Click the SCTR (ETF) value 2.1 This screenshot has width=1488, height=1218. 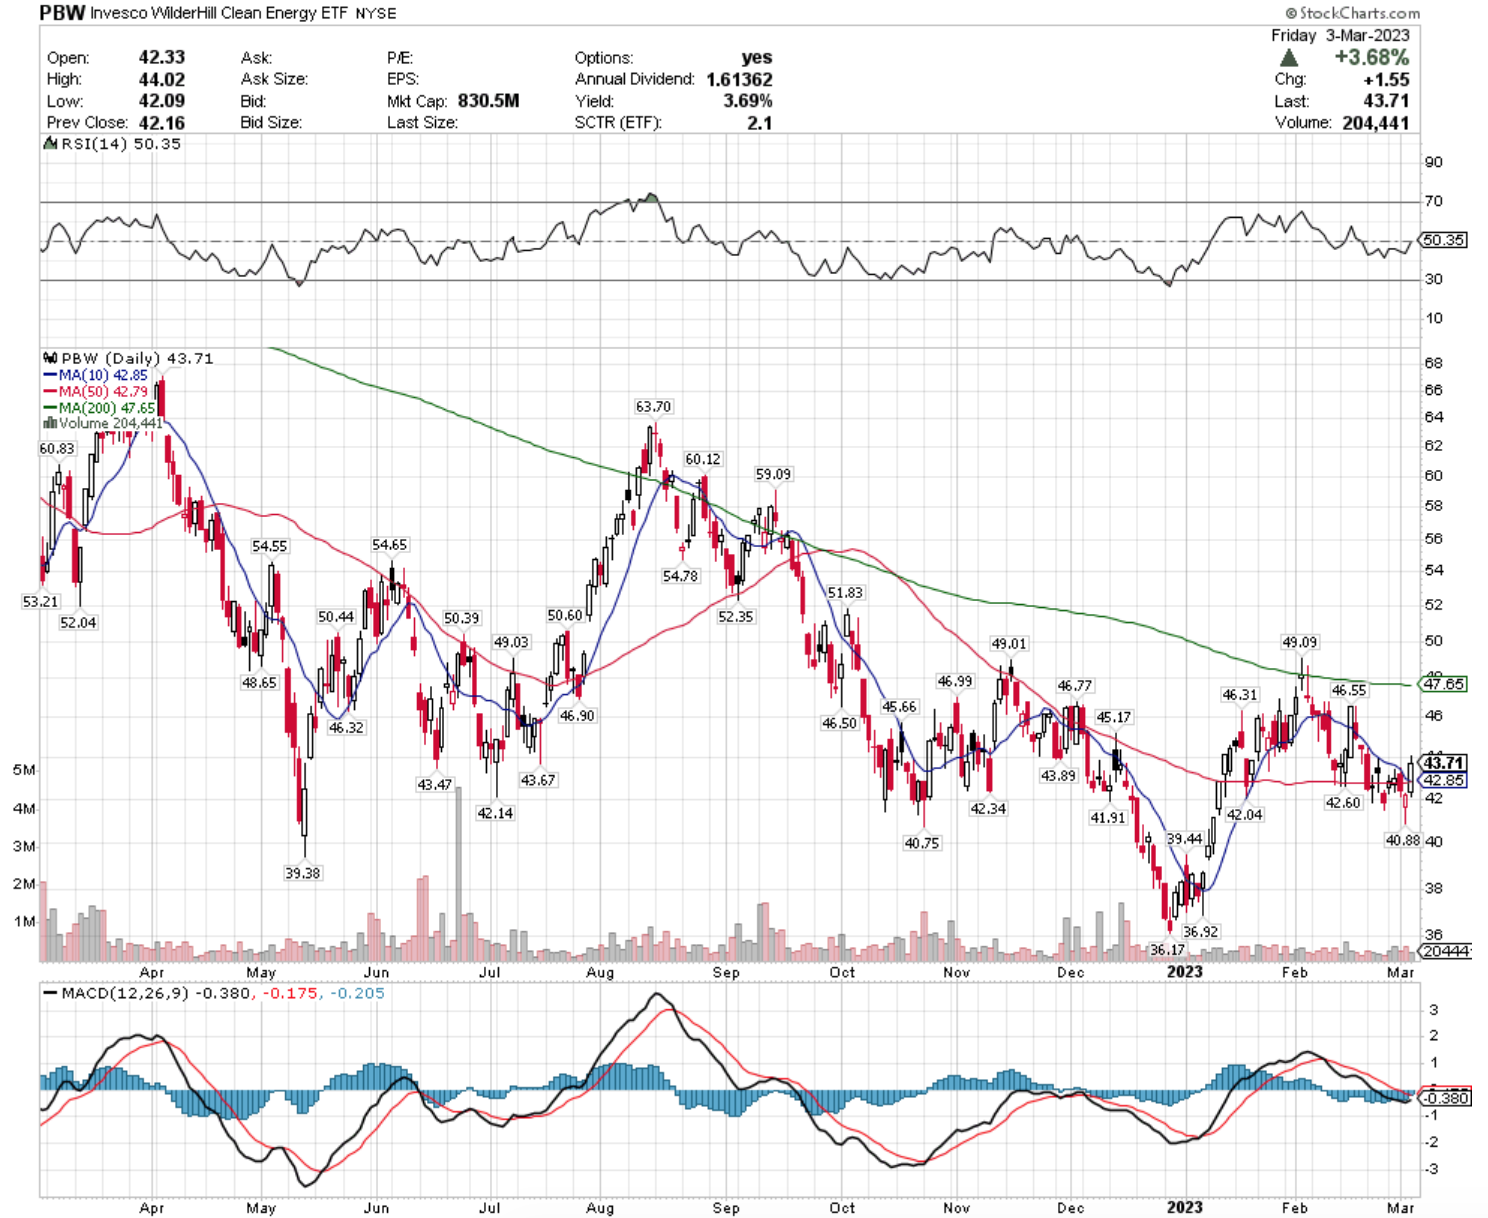[x=760, y=123]
